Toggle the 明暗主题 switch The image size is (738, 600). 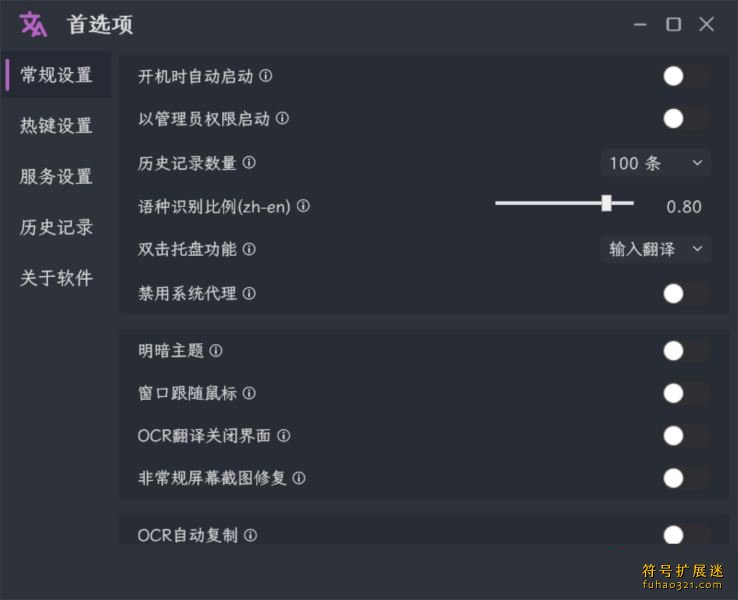point(685,351)
